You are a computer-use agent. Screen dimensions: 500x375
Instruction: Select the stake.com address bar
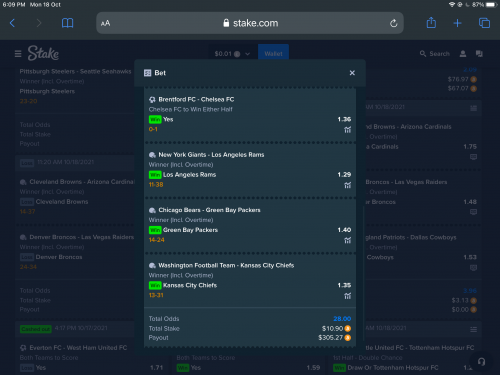(250, 23)
